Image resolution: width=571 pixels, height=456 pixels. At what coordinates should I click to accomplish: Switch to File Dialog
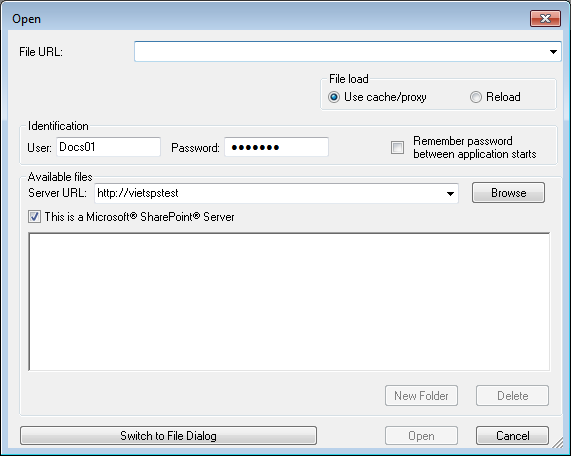click(x=168, y=436)
